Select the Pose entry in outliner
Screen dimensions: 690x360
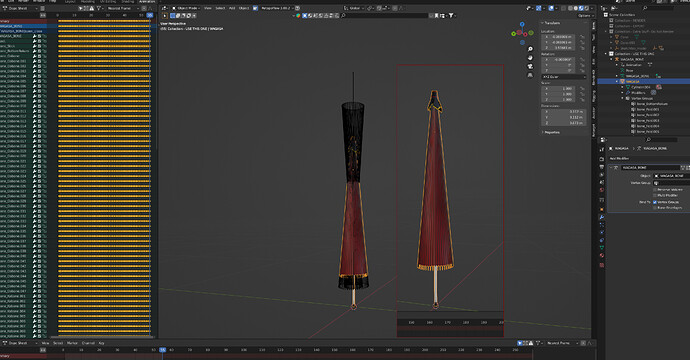[x=629, y=70]
